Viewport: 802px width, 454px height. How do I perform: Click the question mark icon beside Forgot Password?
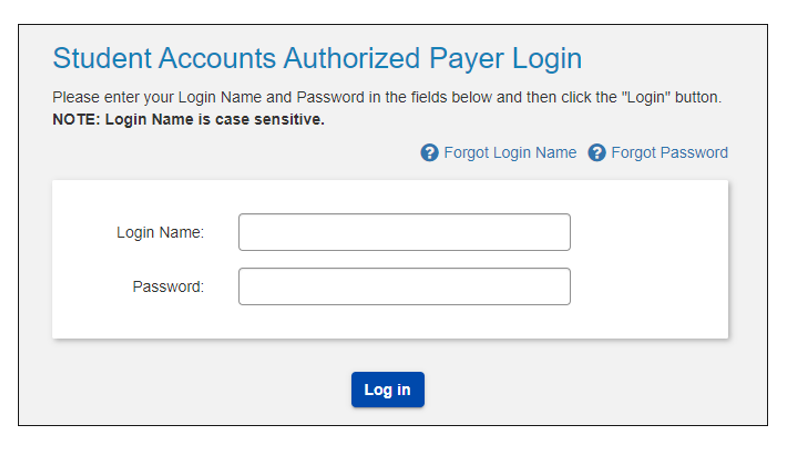[x=598, y=153]
